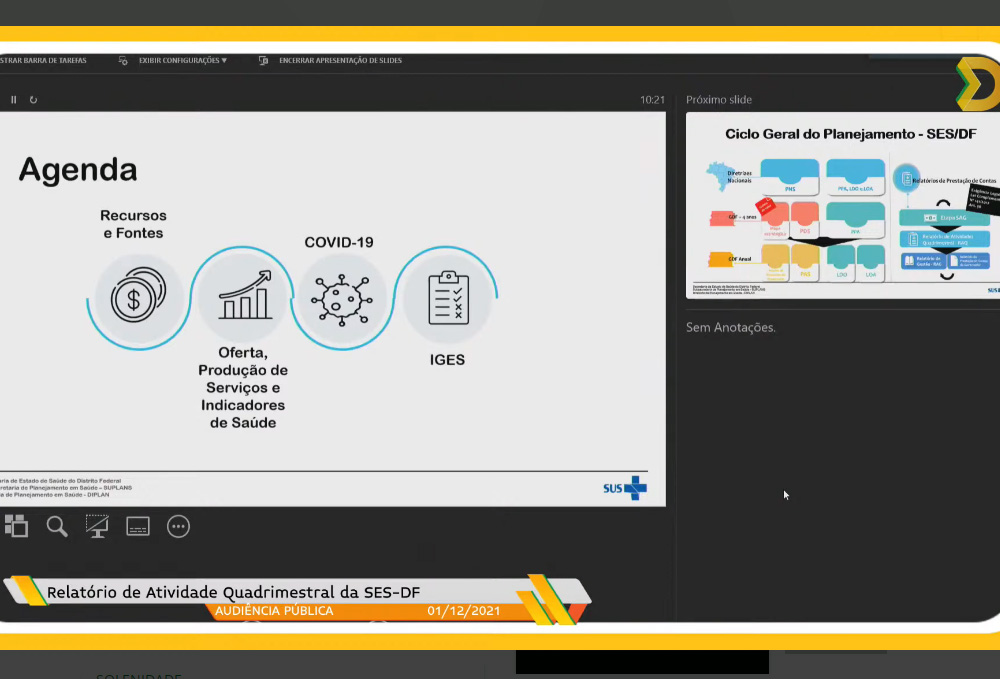Viewport: 1000px width, 679px height.
Task: Open more slideshow options ellipsis
Action: coord(178,526)
